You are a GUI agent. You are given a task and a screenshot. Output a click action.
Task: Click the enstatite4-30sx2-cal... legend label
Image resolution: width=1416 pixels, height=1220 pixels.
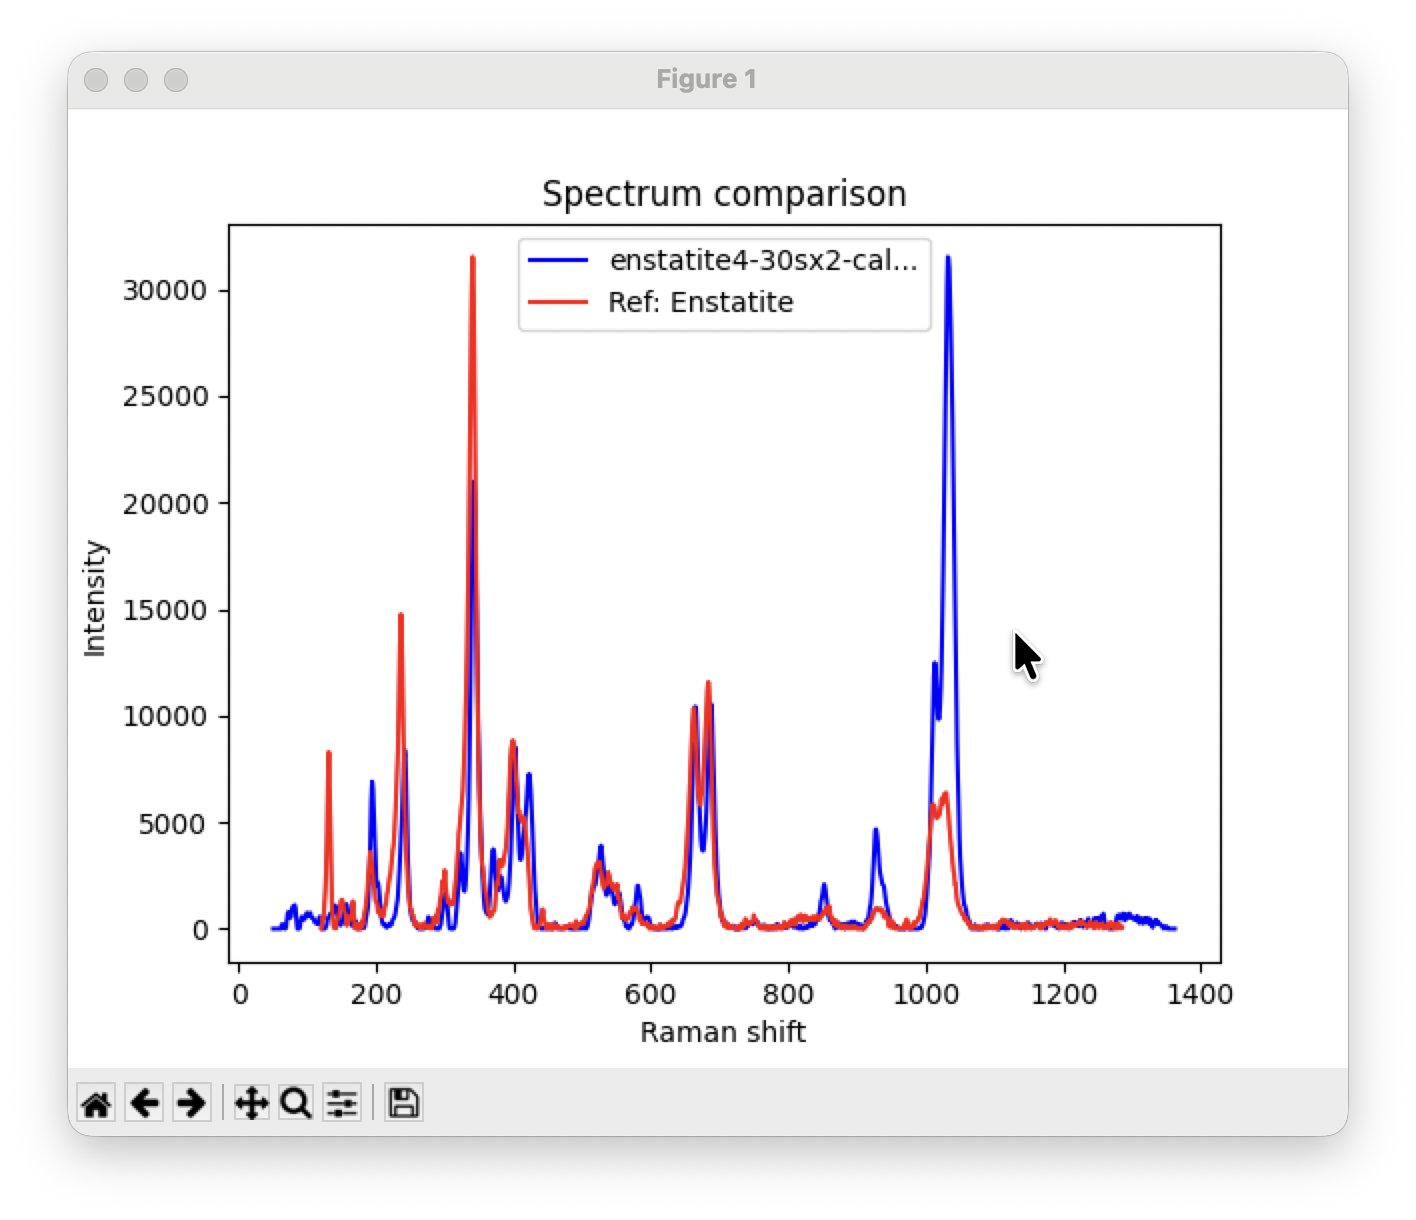click(763, 260)
